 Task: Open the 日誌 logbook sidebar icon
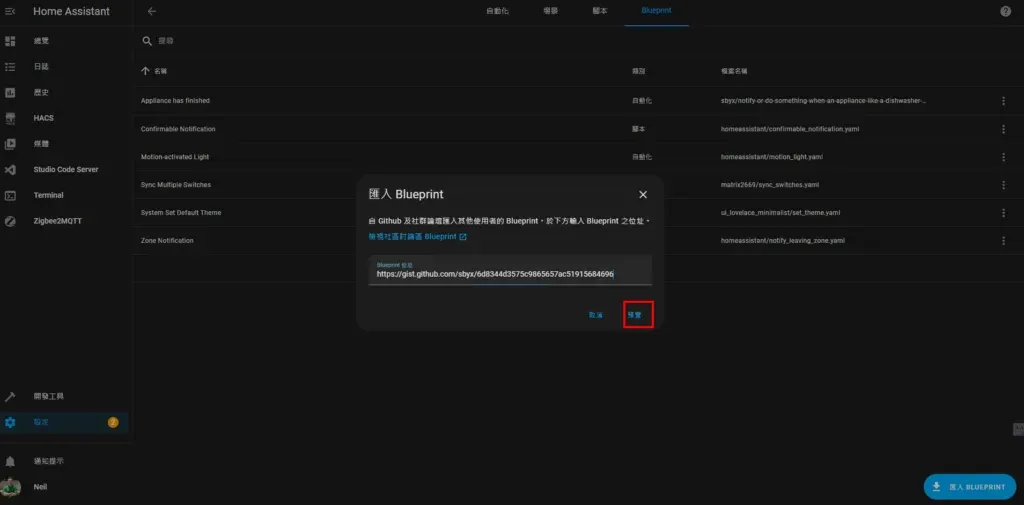pos(10,67)
